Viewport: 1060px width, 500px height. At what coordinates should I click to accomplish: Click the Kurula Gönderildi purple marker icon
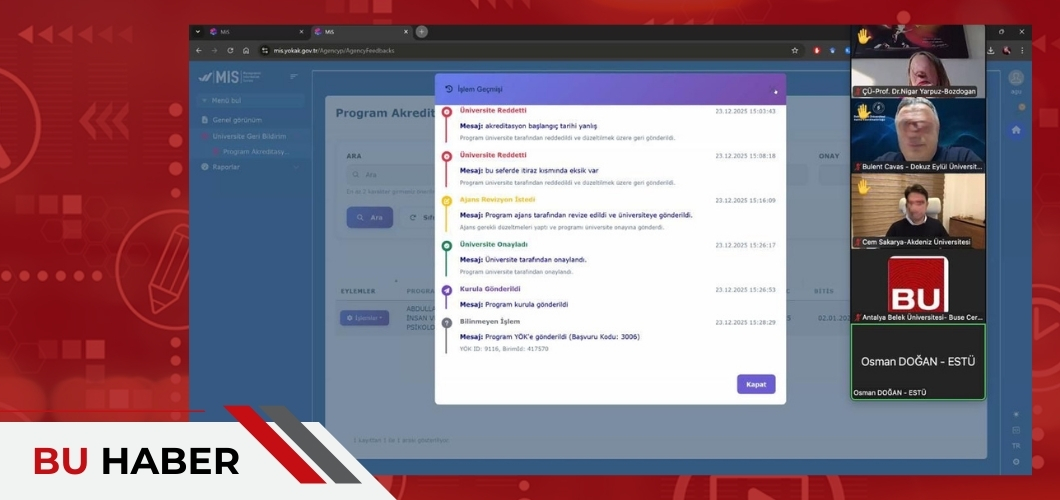[x=447, y=290]
